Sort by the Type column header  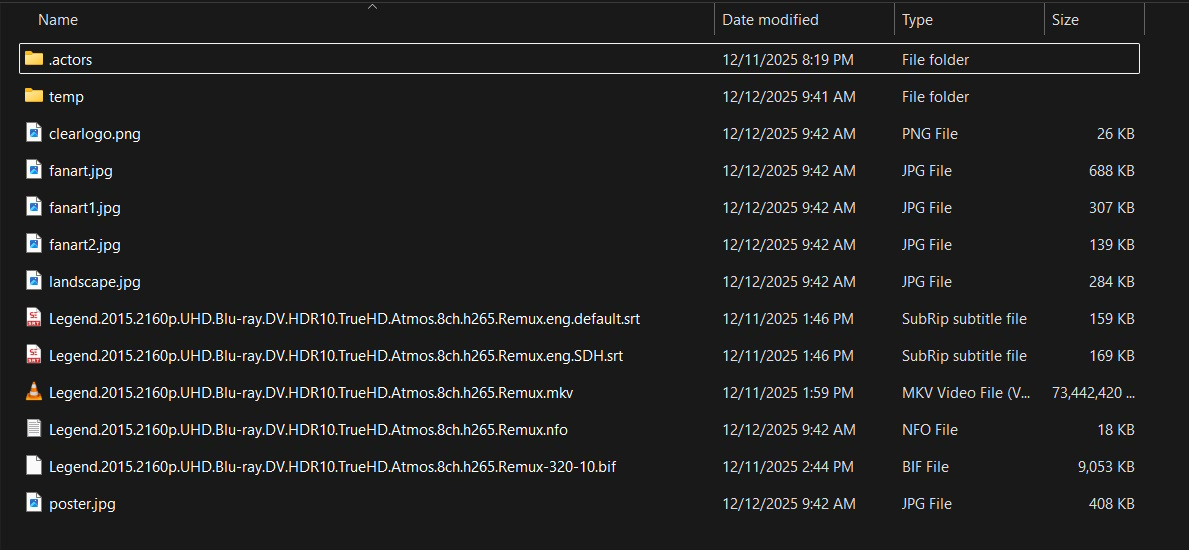917,20
